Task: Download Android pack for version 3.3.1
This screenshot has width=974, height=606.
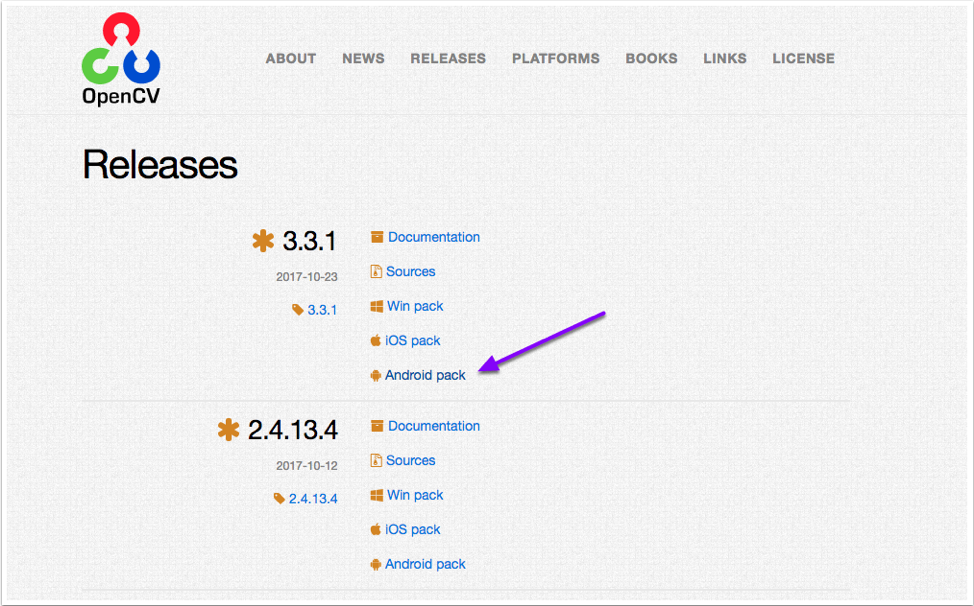Action: coord(425,375)
